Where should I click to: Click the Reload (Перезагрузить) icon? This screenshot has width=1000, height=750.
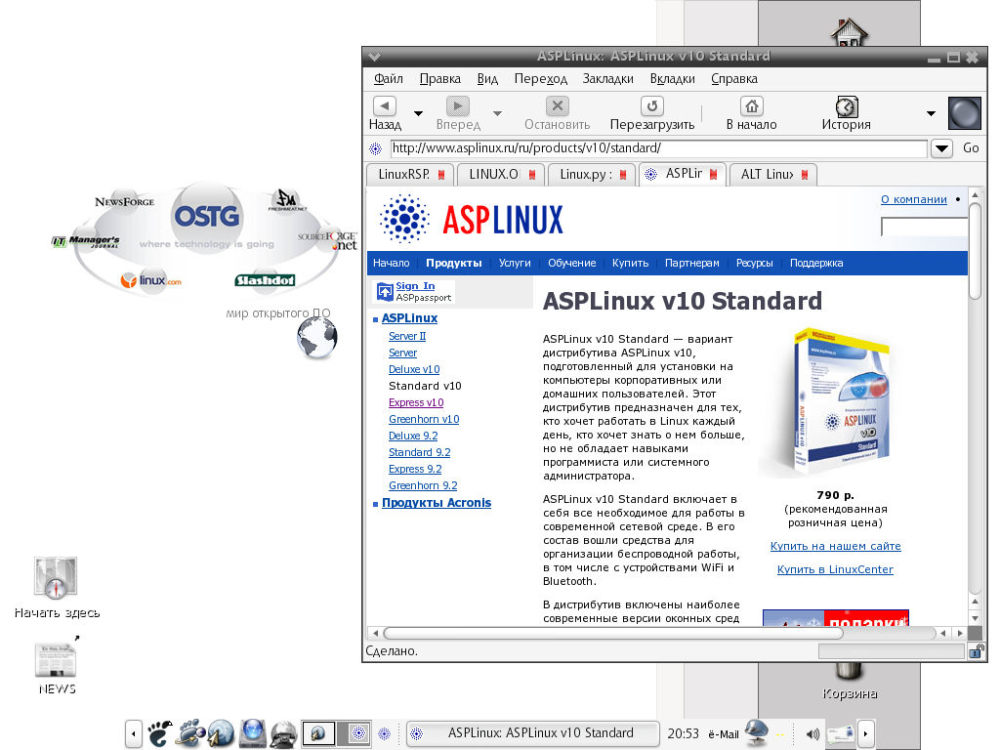[652, 106]
